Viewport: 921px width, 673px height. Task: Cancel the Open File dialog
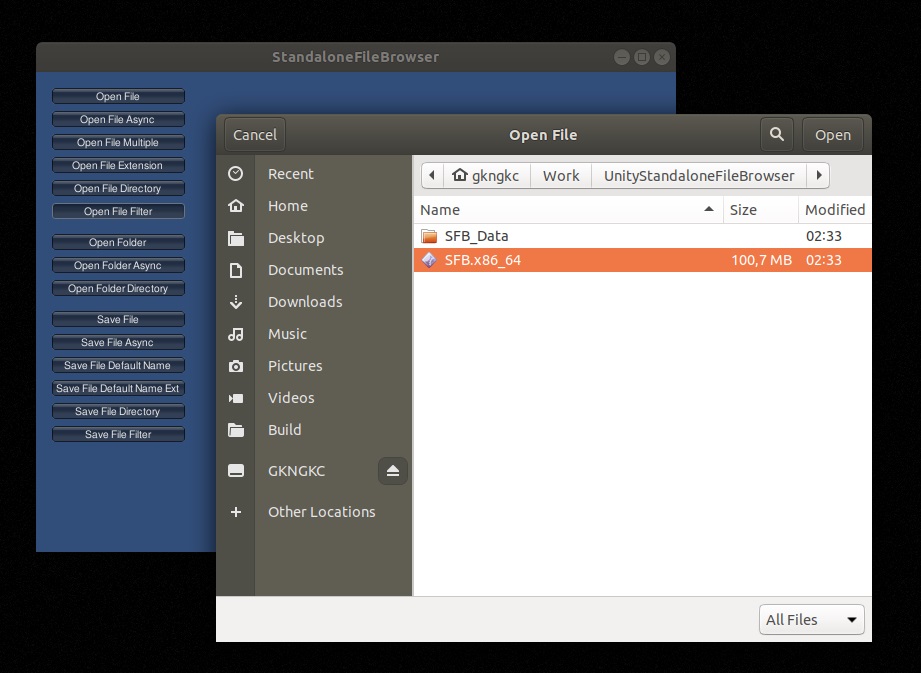click(x=255, y=134)
